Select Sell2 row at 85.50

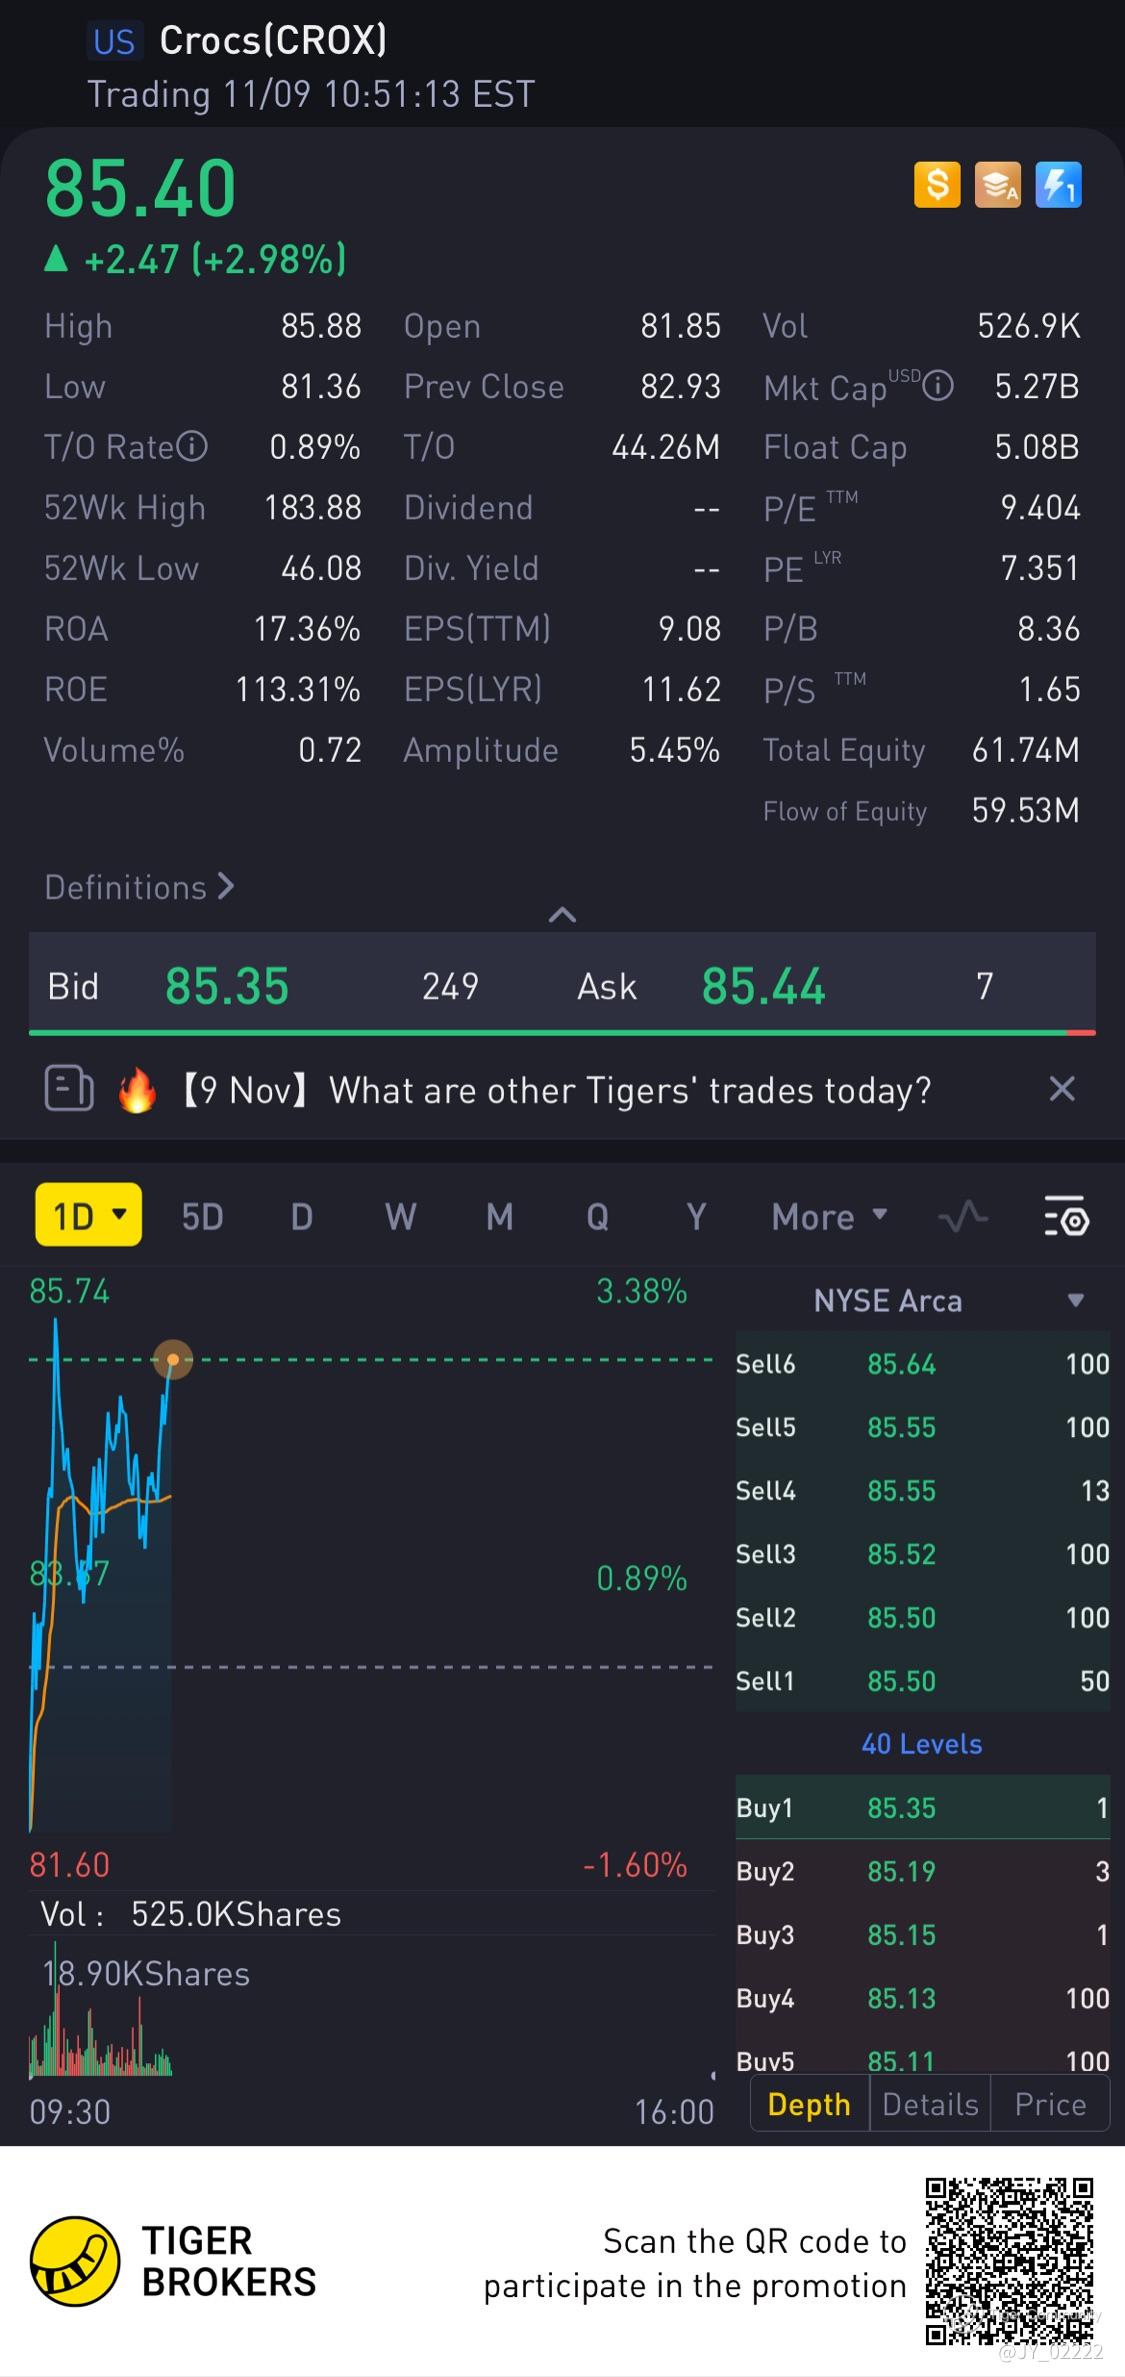(922, 1618)
